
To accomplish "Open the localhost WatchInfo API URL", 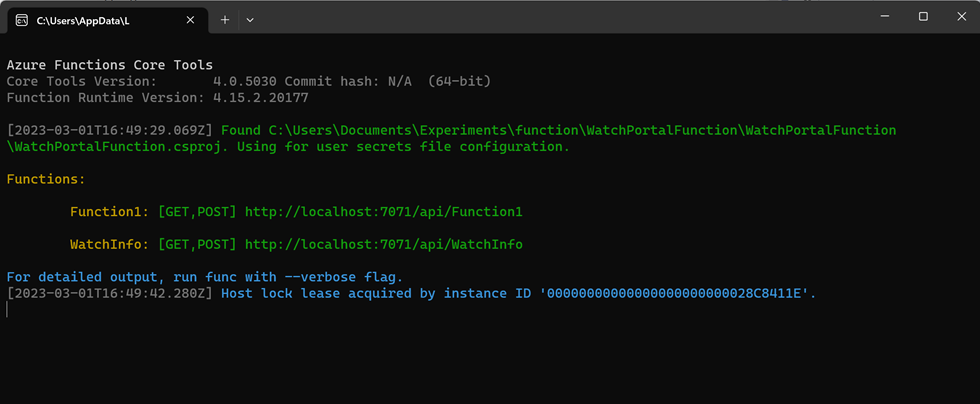I will (383, 244).
